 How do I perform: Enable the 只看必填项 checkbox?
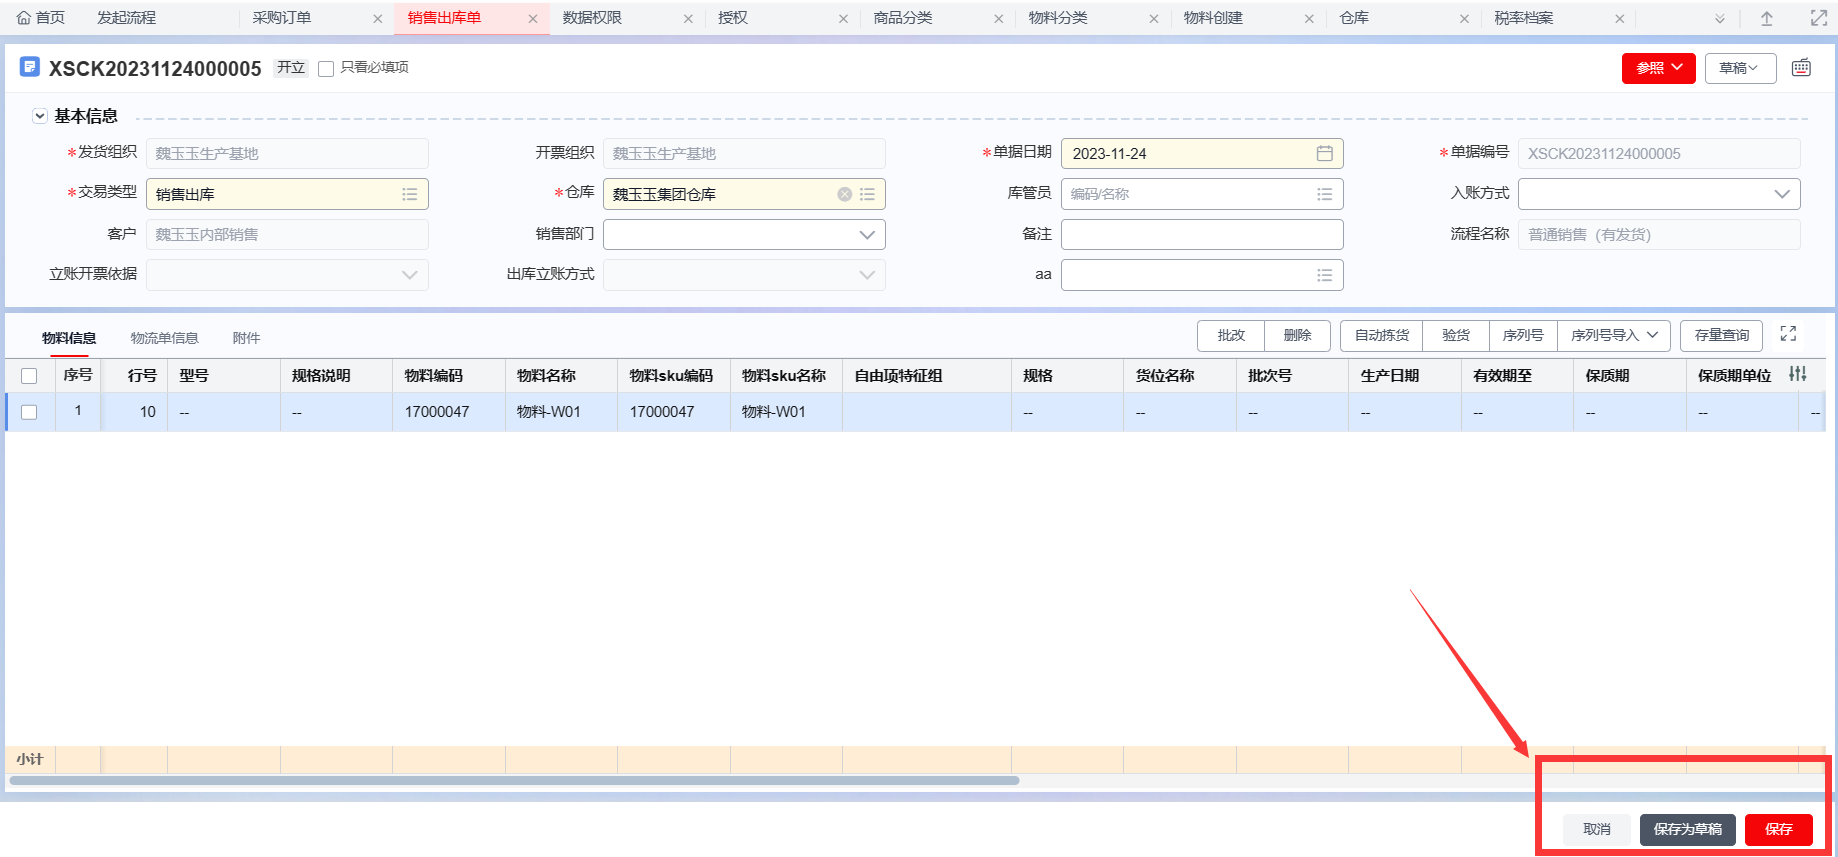(326, 69)
